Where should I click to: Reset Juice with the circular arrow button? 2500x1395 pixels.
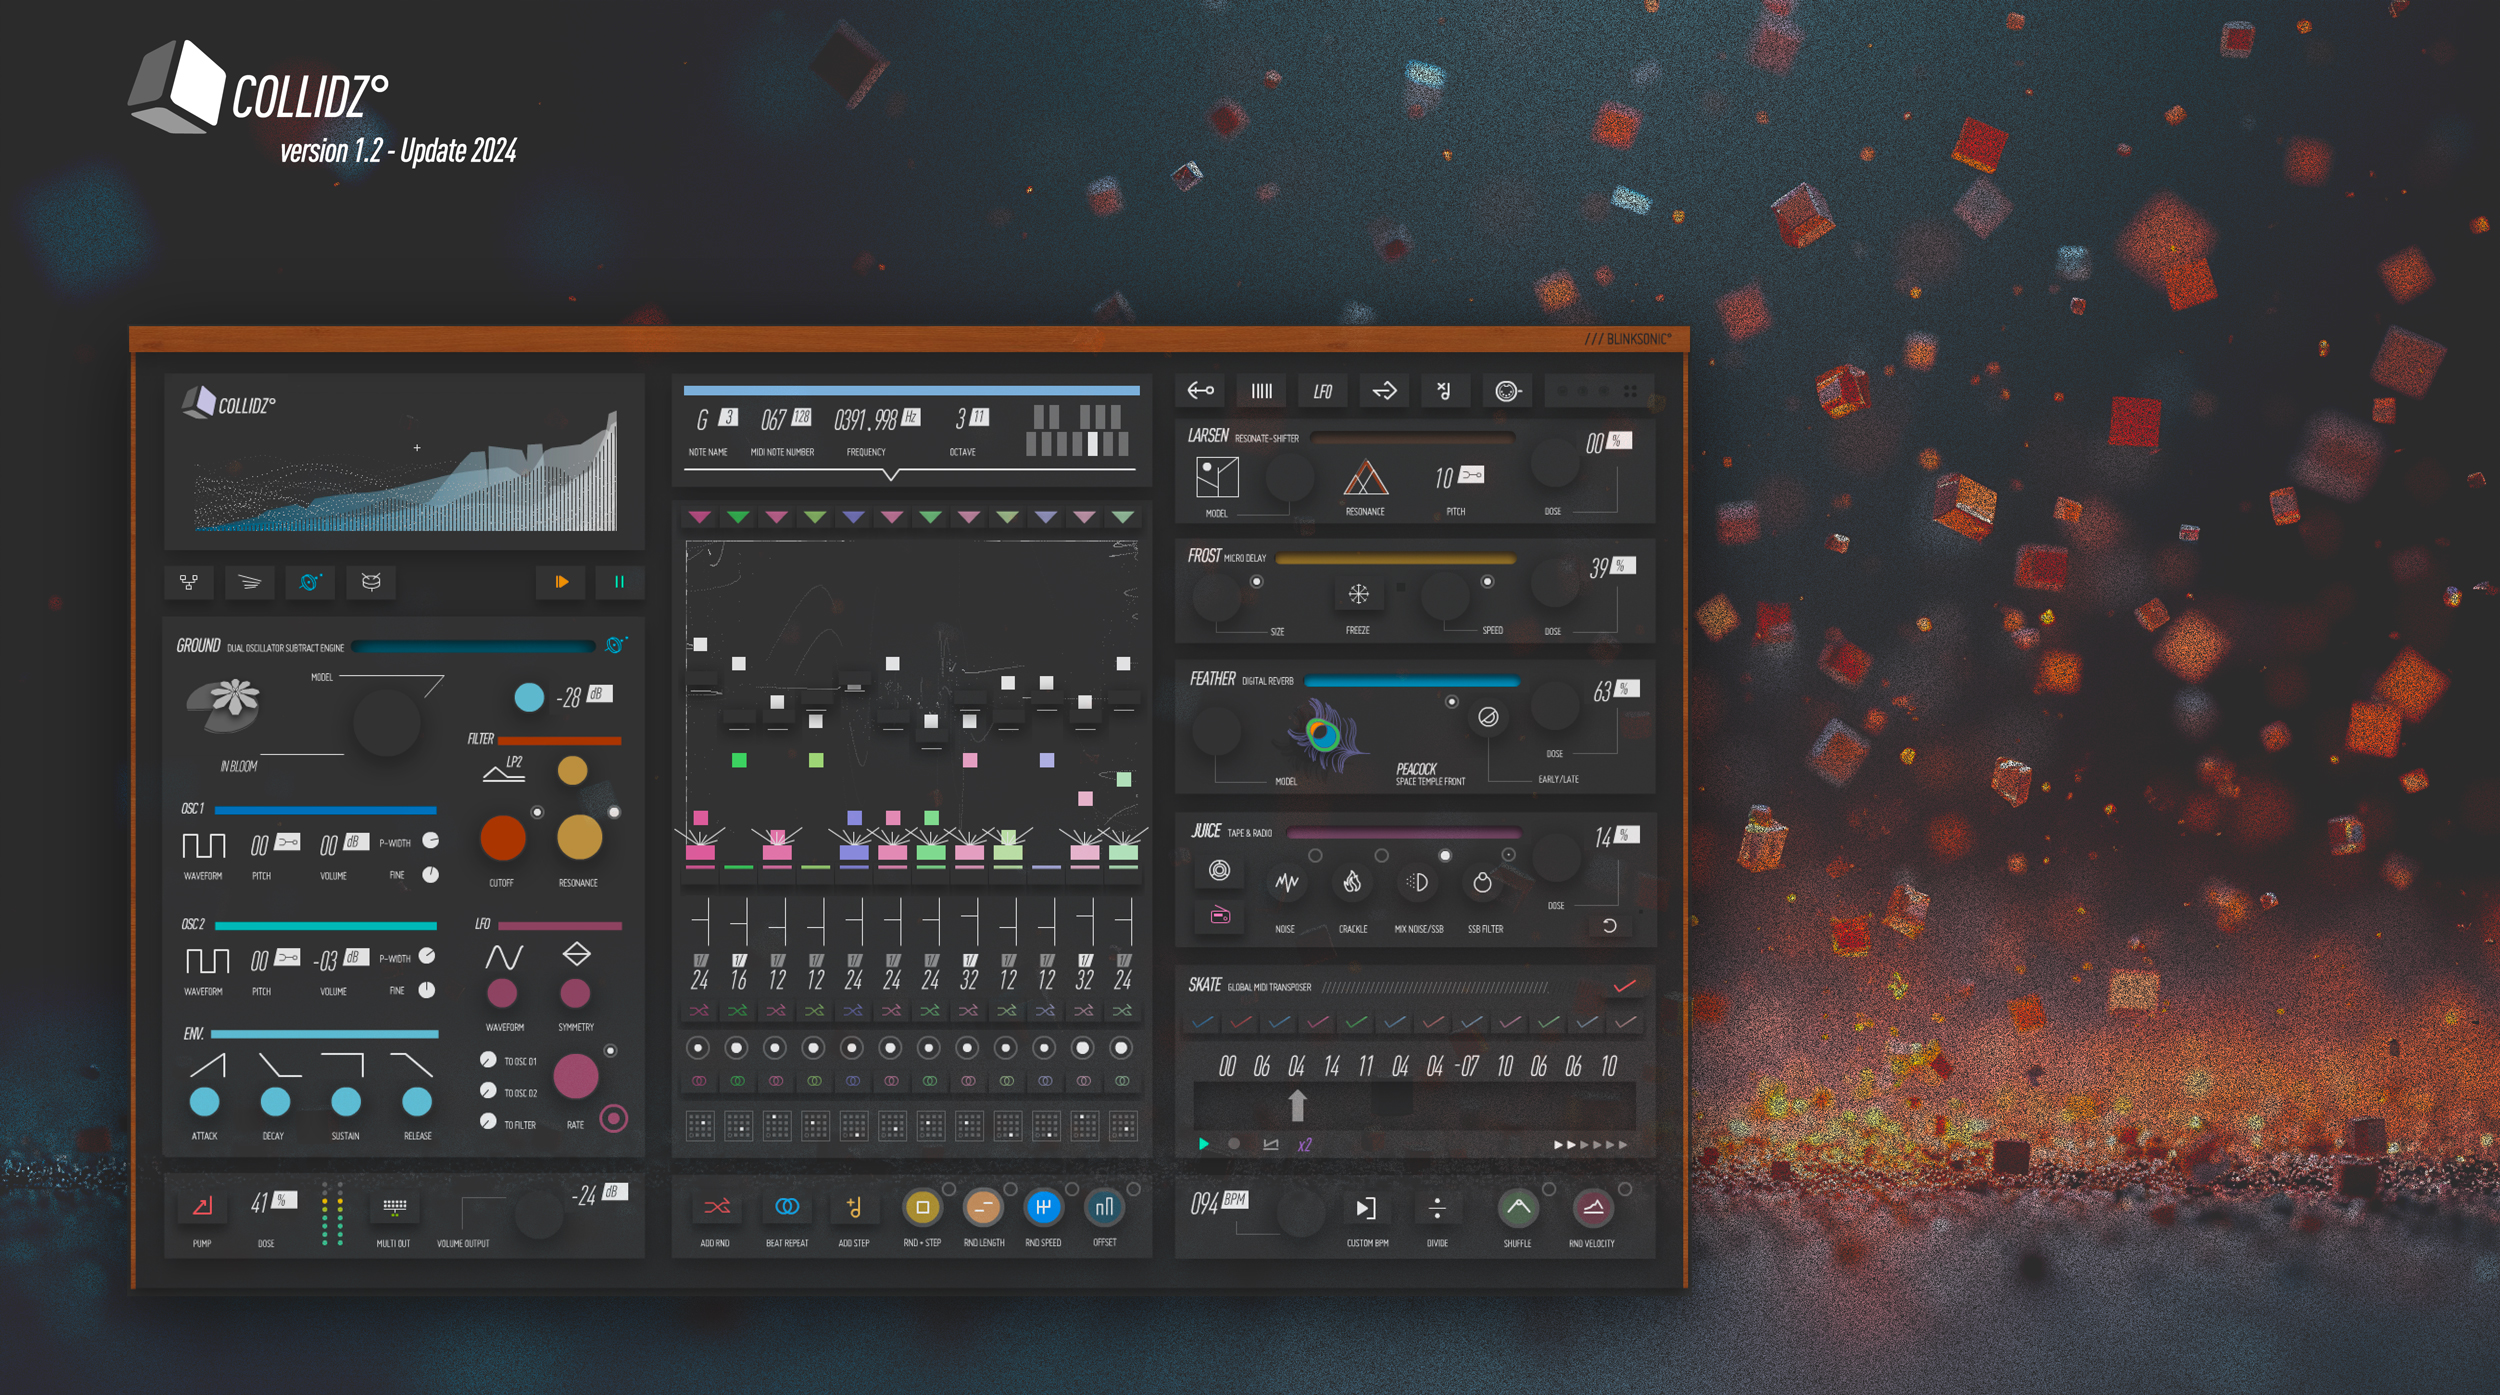[1610, 926]
